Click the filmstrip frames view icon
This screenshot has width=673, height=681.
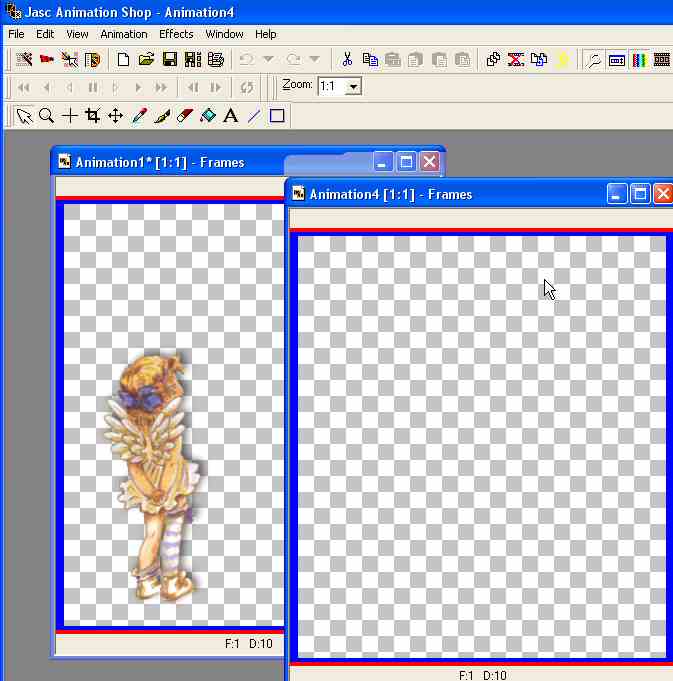662,60
